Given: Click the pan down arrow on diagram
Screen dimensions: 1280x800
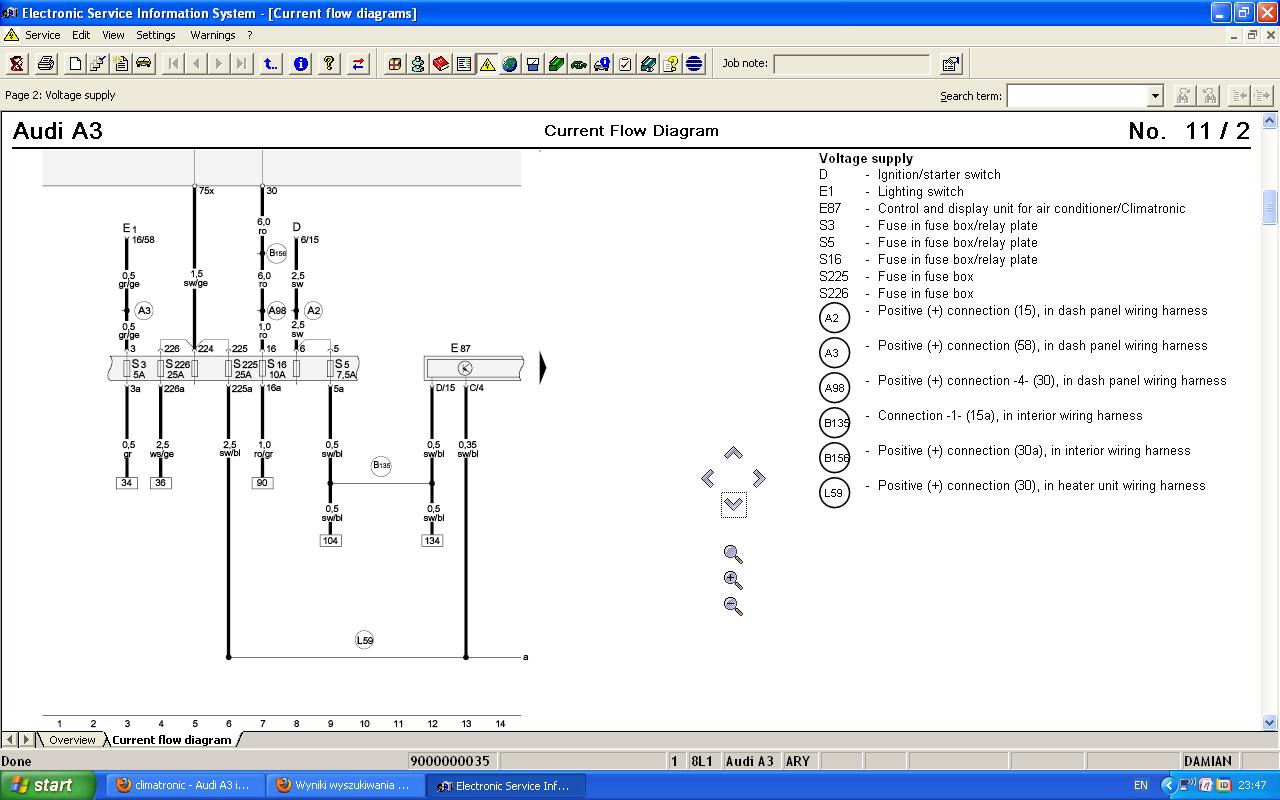Looking at the screenshot, I should pos(733,505).
